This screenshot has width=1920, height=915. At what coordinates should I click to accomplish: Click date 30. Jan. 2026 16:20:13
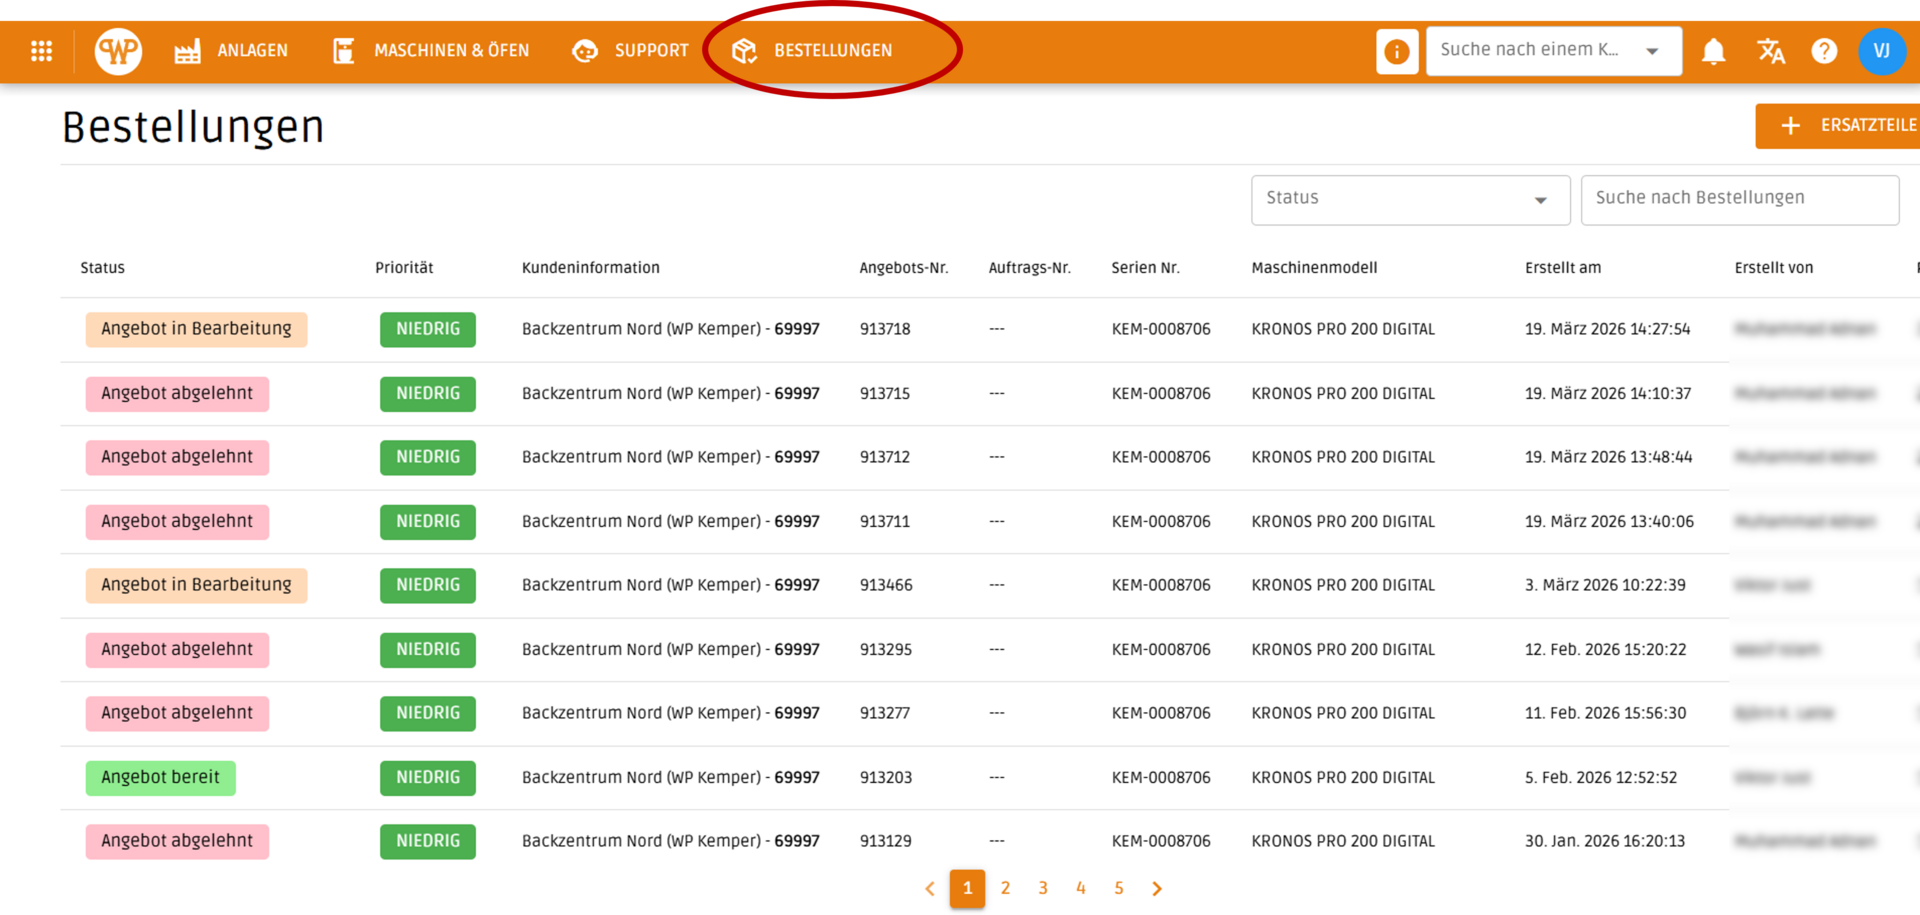tap(1605, 841)
